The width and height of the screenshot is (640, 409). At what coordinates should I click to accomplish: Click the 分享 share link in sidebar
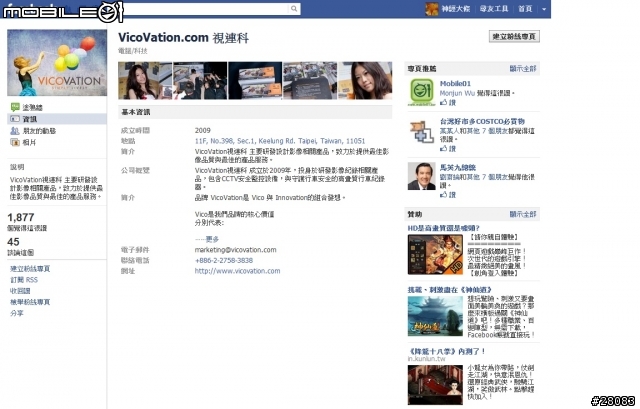coord(17,313)
